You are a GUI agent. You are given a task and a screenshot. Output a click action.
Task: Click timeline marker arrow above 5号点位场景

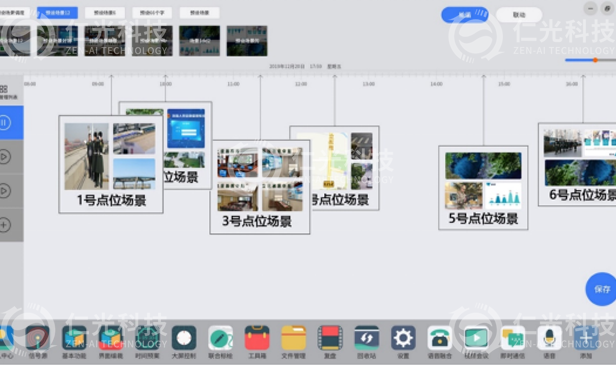click(484, 77)
